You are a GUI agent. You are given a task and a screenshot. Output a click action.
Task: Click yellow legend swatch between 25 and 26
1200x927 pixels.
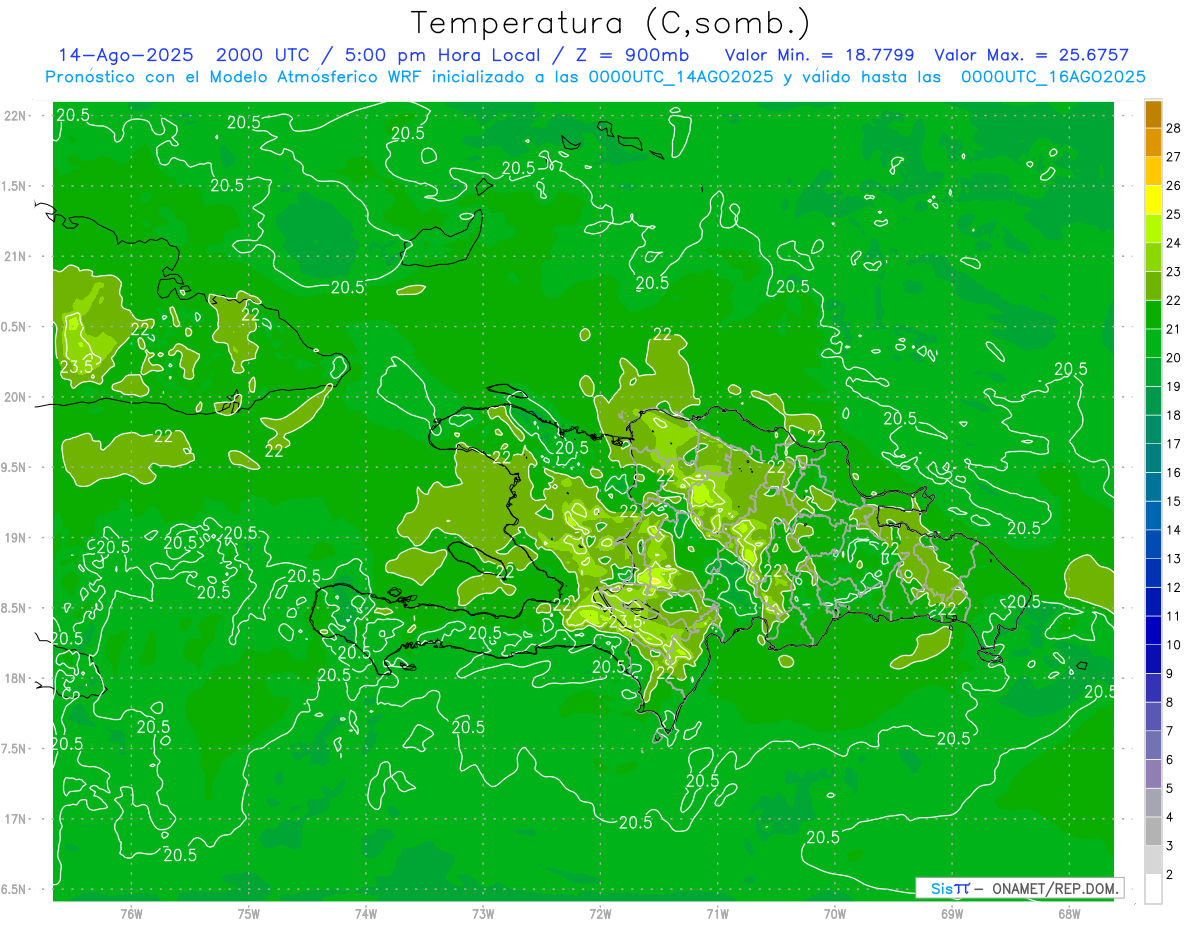1153,200
